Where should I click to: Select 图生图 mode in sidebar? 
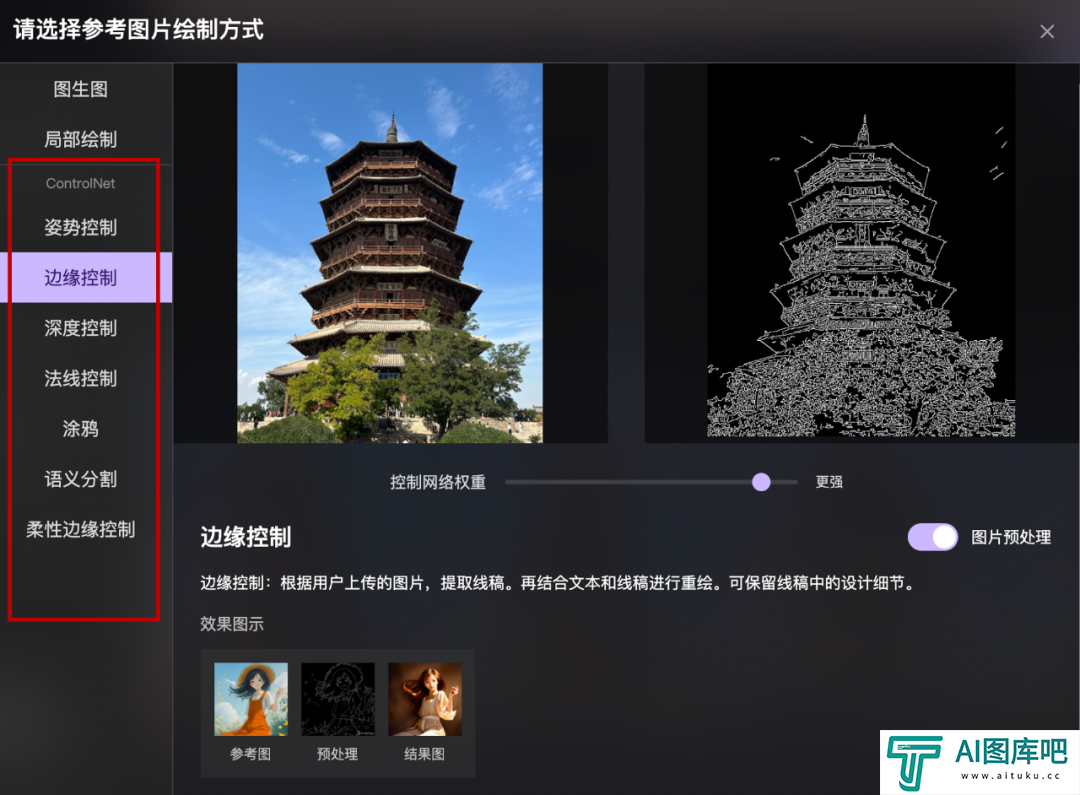coord(80,89)
